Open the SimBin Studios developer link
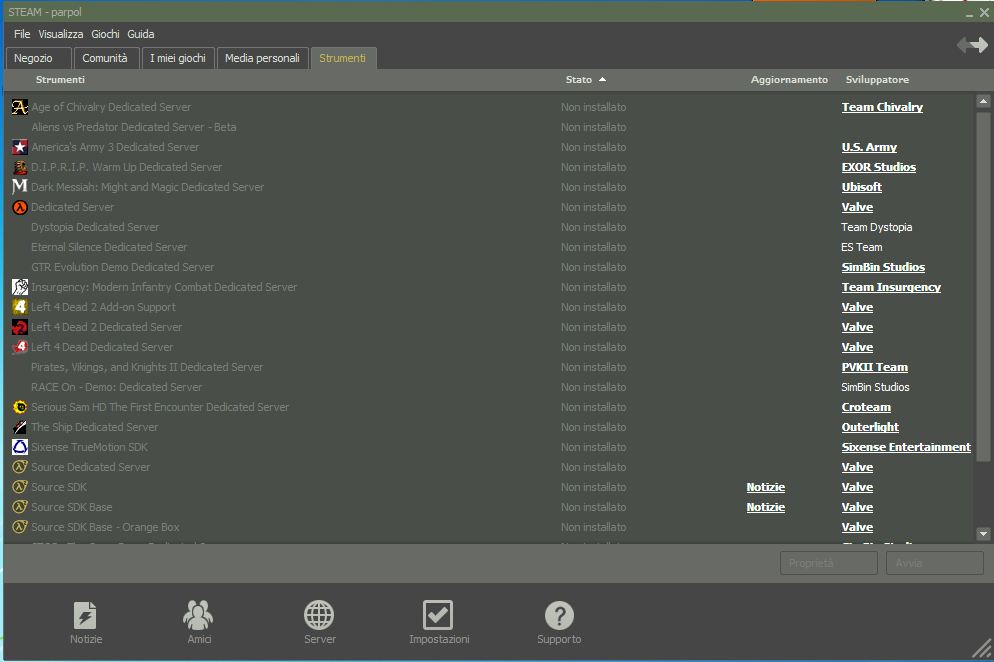This screenshot has width=994, height=662. coord(883,268)
